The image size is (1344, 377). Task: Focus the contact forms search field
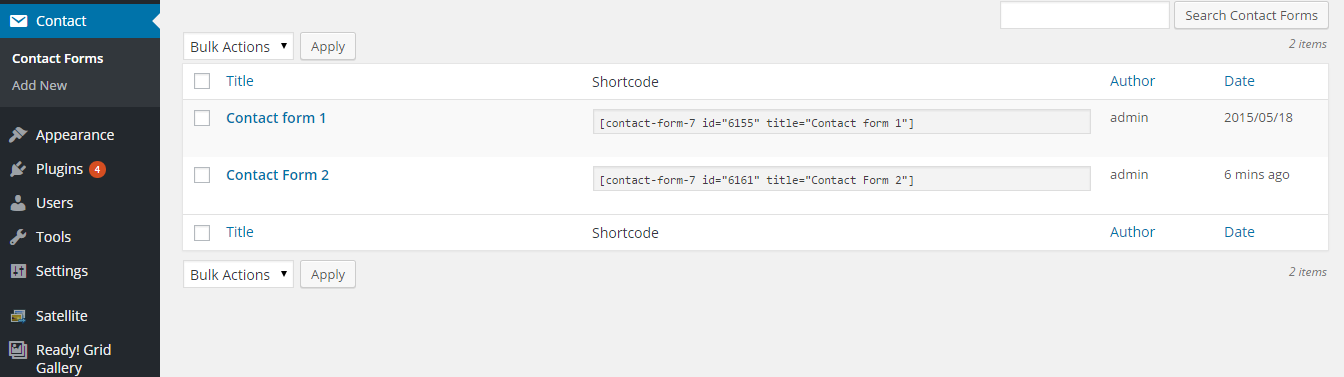(1085, 15)
